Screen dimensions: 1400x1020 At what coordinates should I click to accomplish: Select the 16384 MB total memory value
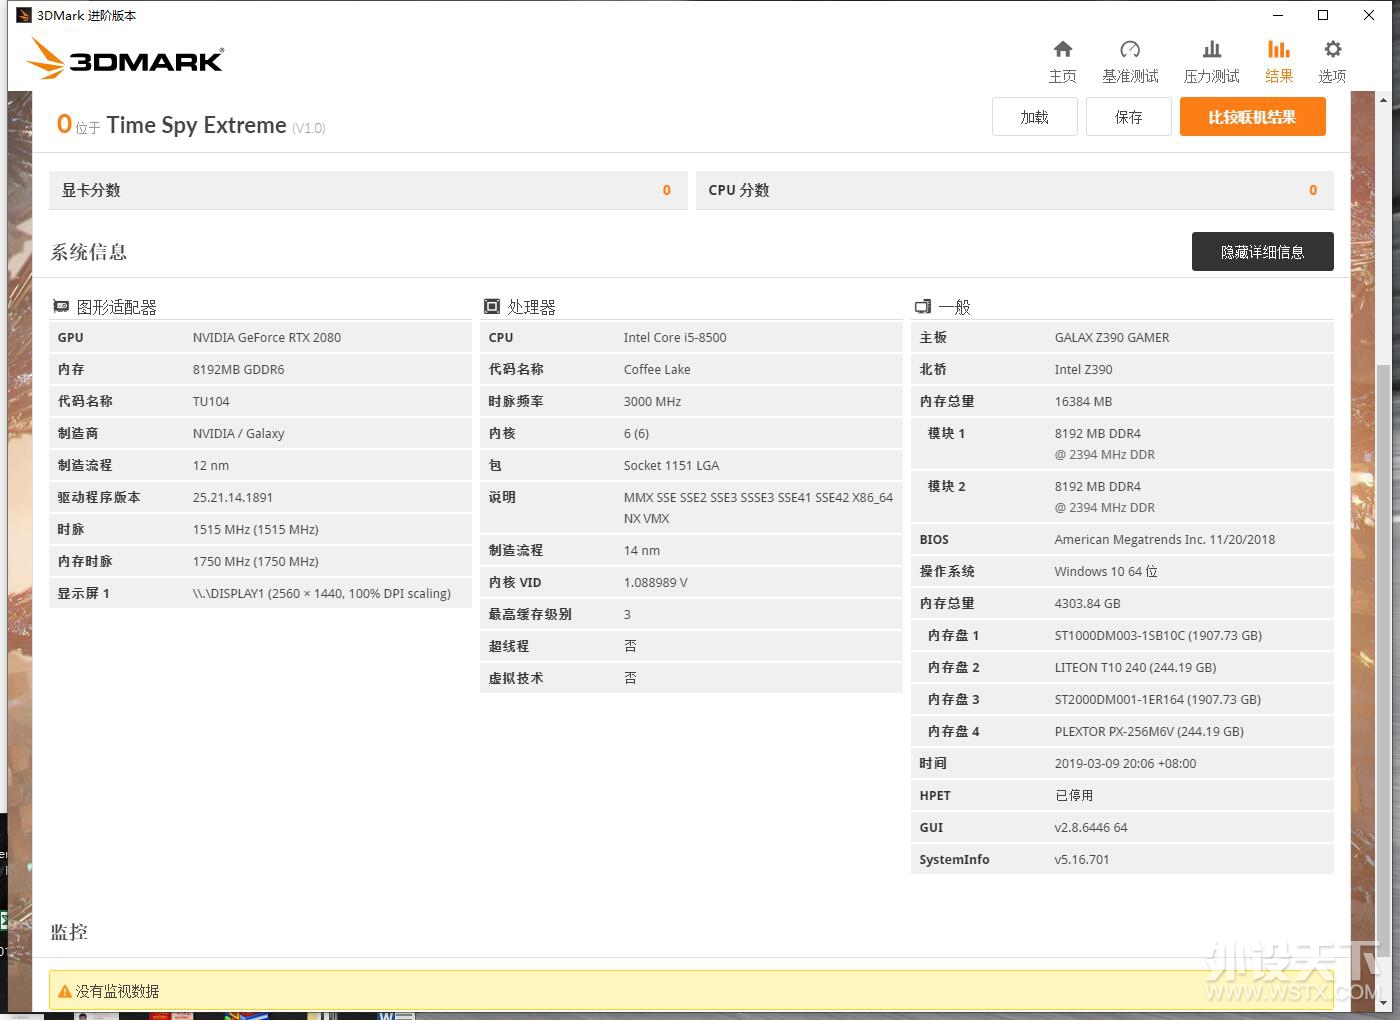click(1084, 401)
